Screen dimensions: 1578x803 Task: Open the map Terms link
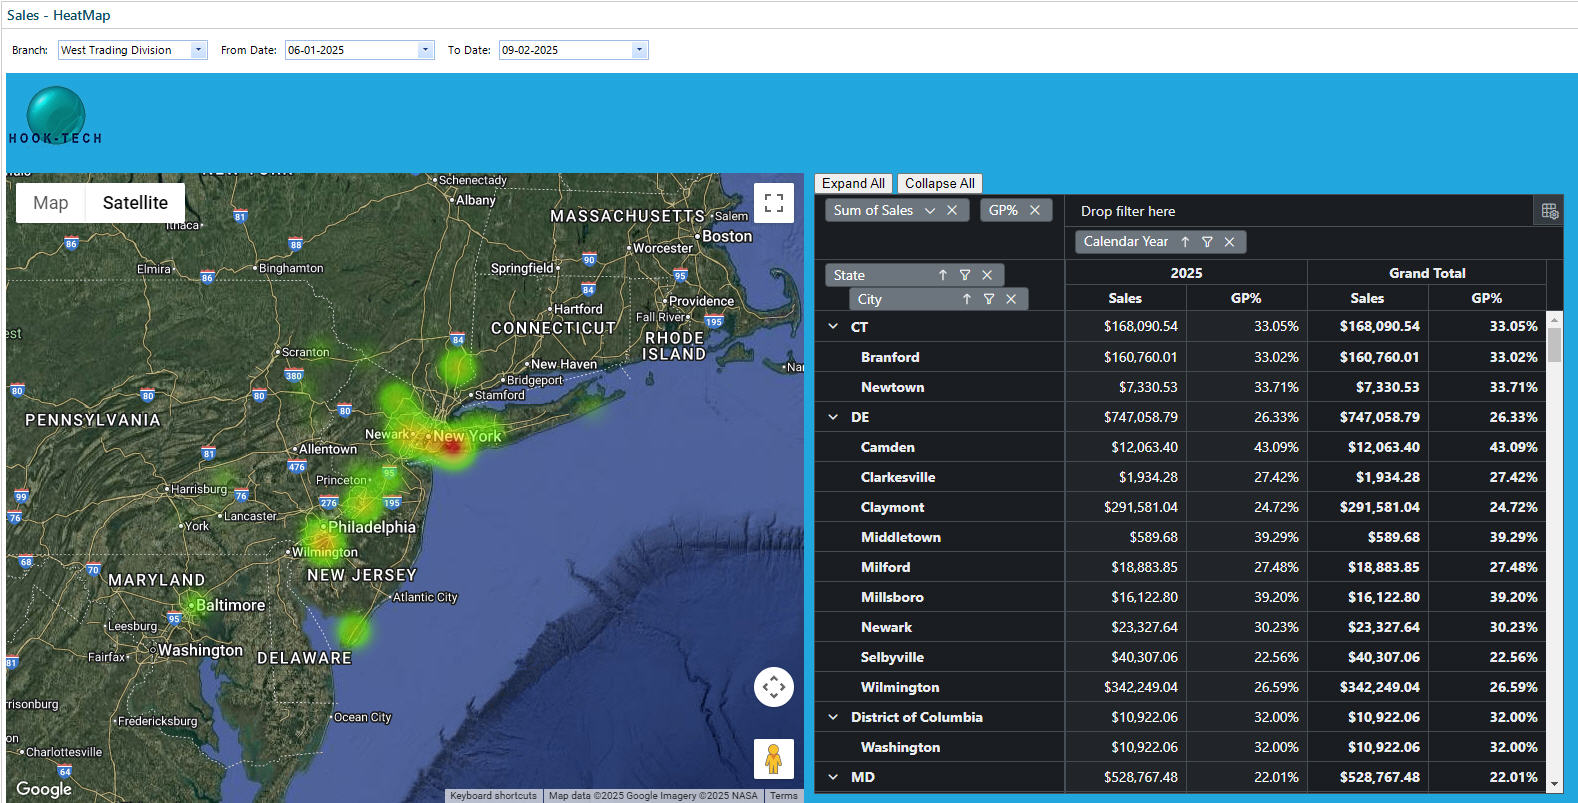[784, 796]
